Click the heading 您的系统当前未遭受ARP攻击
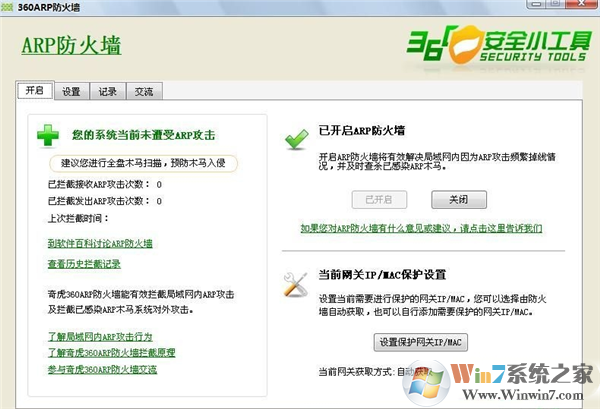This screenshot has height=409, width=600. click(x=143, y=135)
